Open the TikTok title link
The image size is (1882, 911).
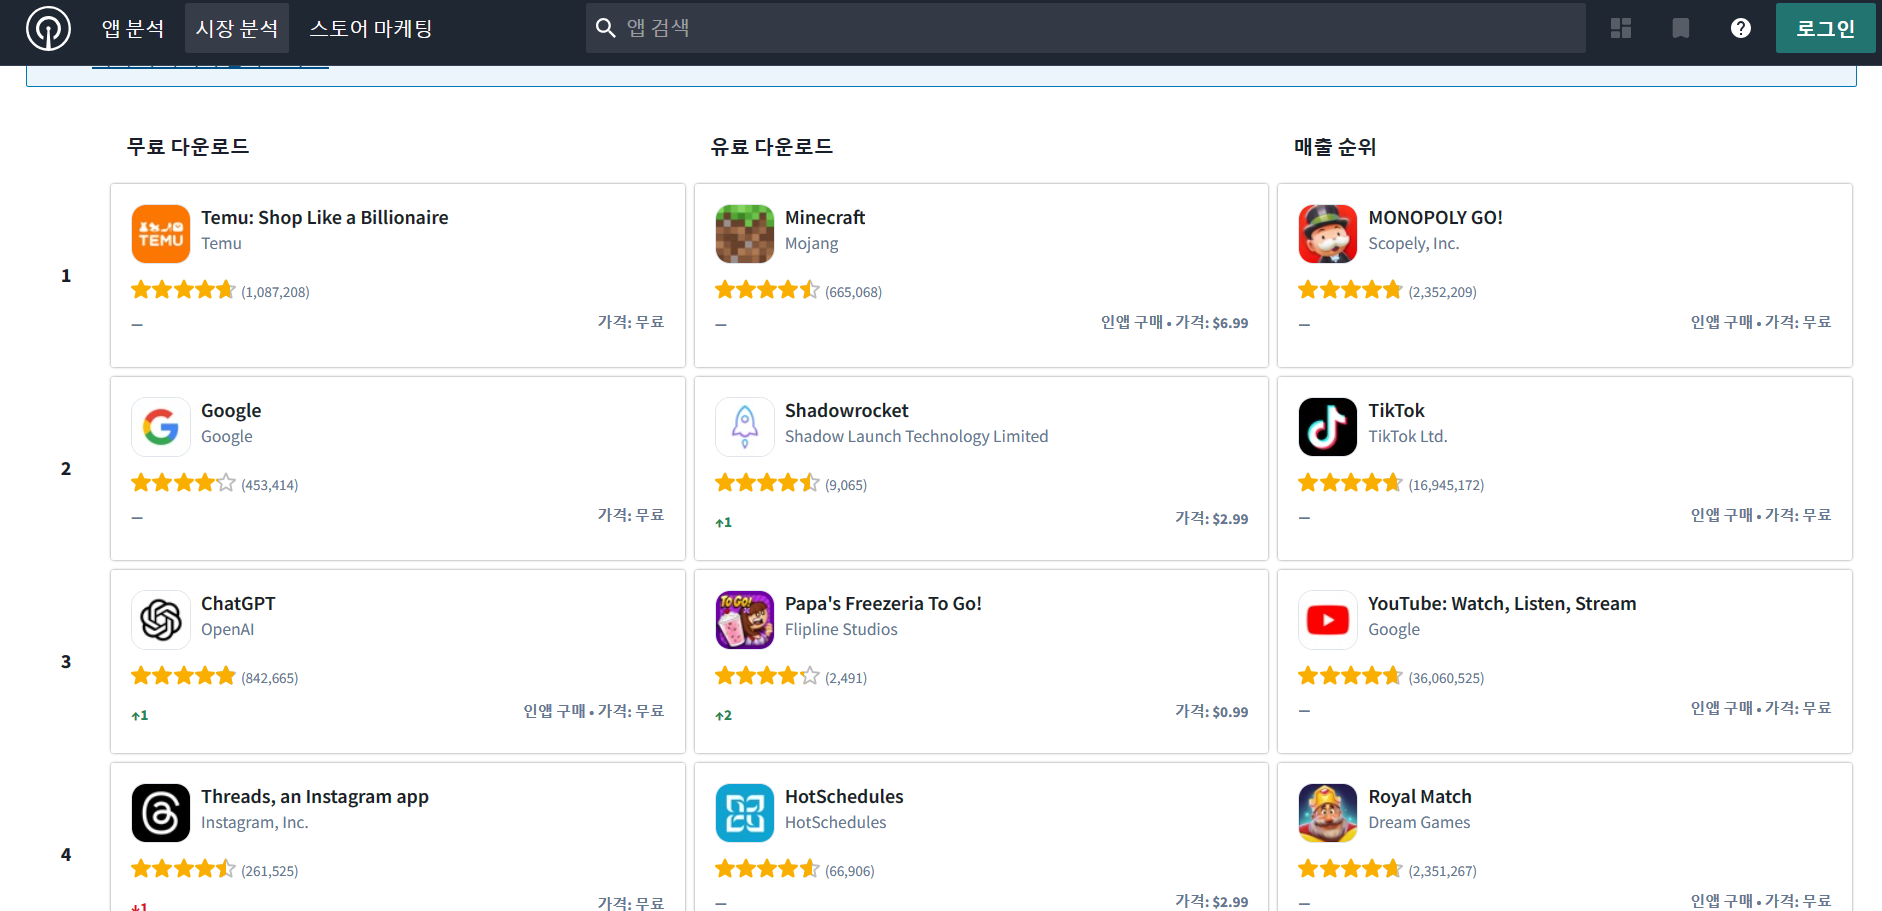pos(1396,411)
